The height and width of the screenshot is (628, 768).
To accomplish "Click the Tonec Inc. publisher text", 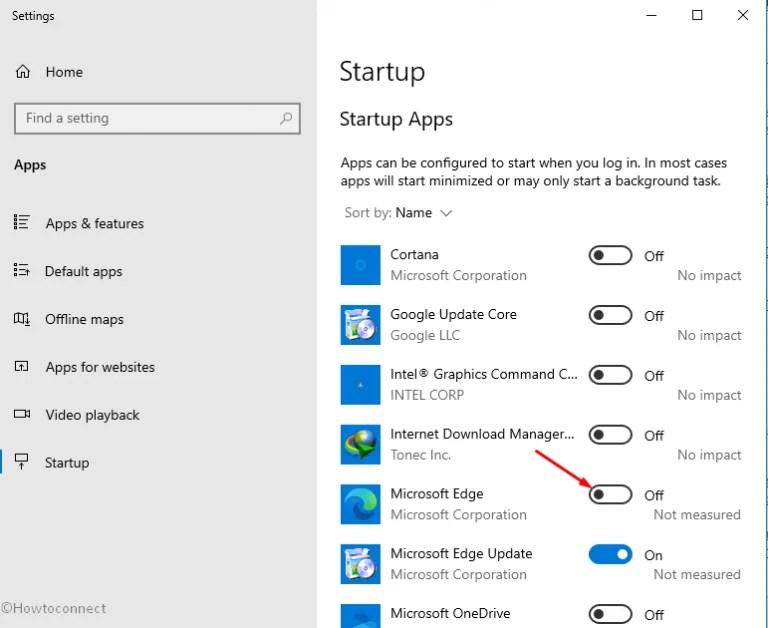I will [x=420, y=455].
